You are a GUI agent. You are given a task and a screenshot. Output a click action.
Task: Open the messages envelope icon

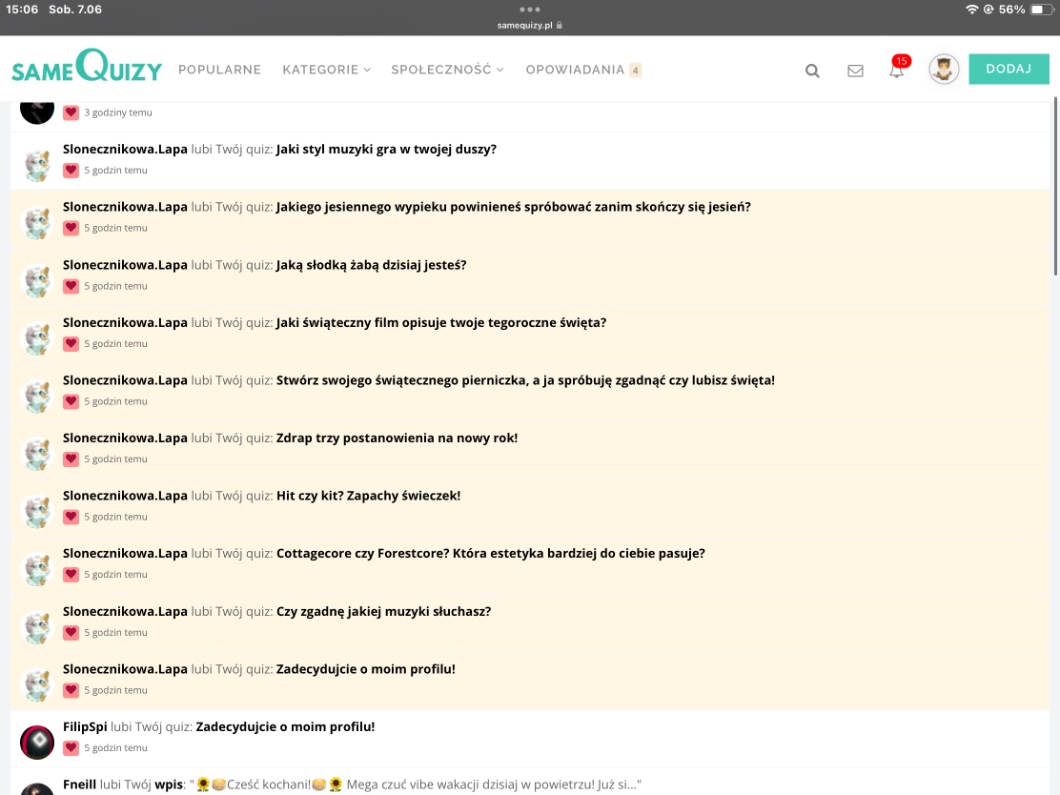855,70
